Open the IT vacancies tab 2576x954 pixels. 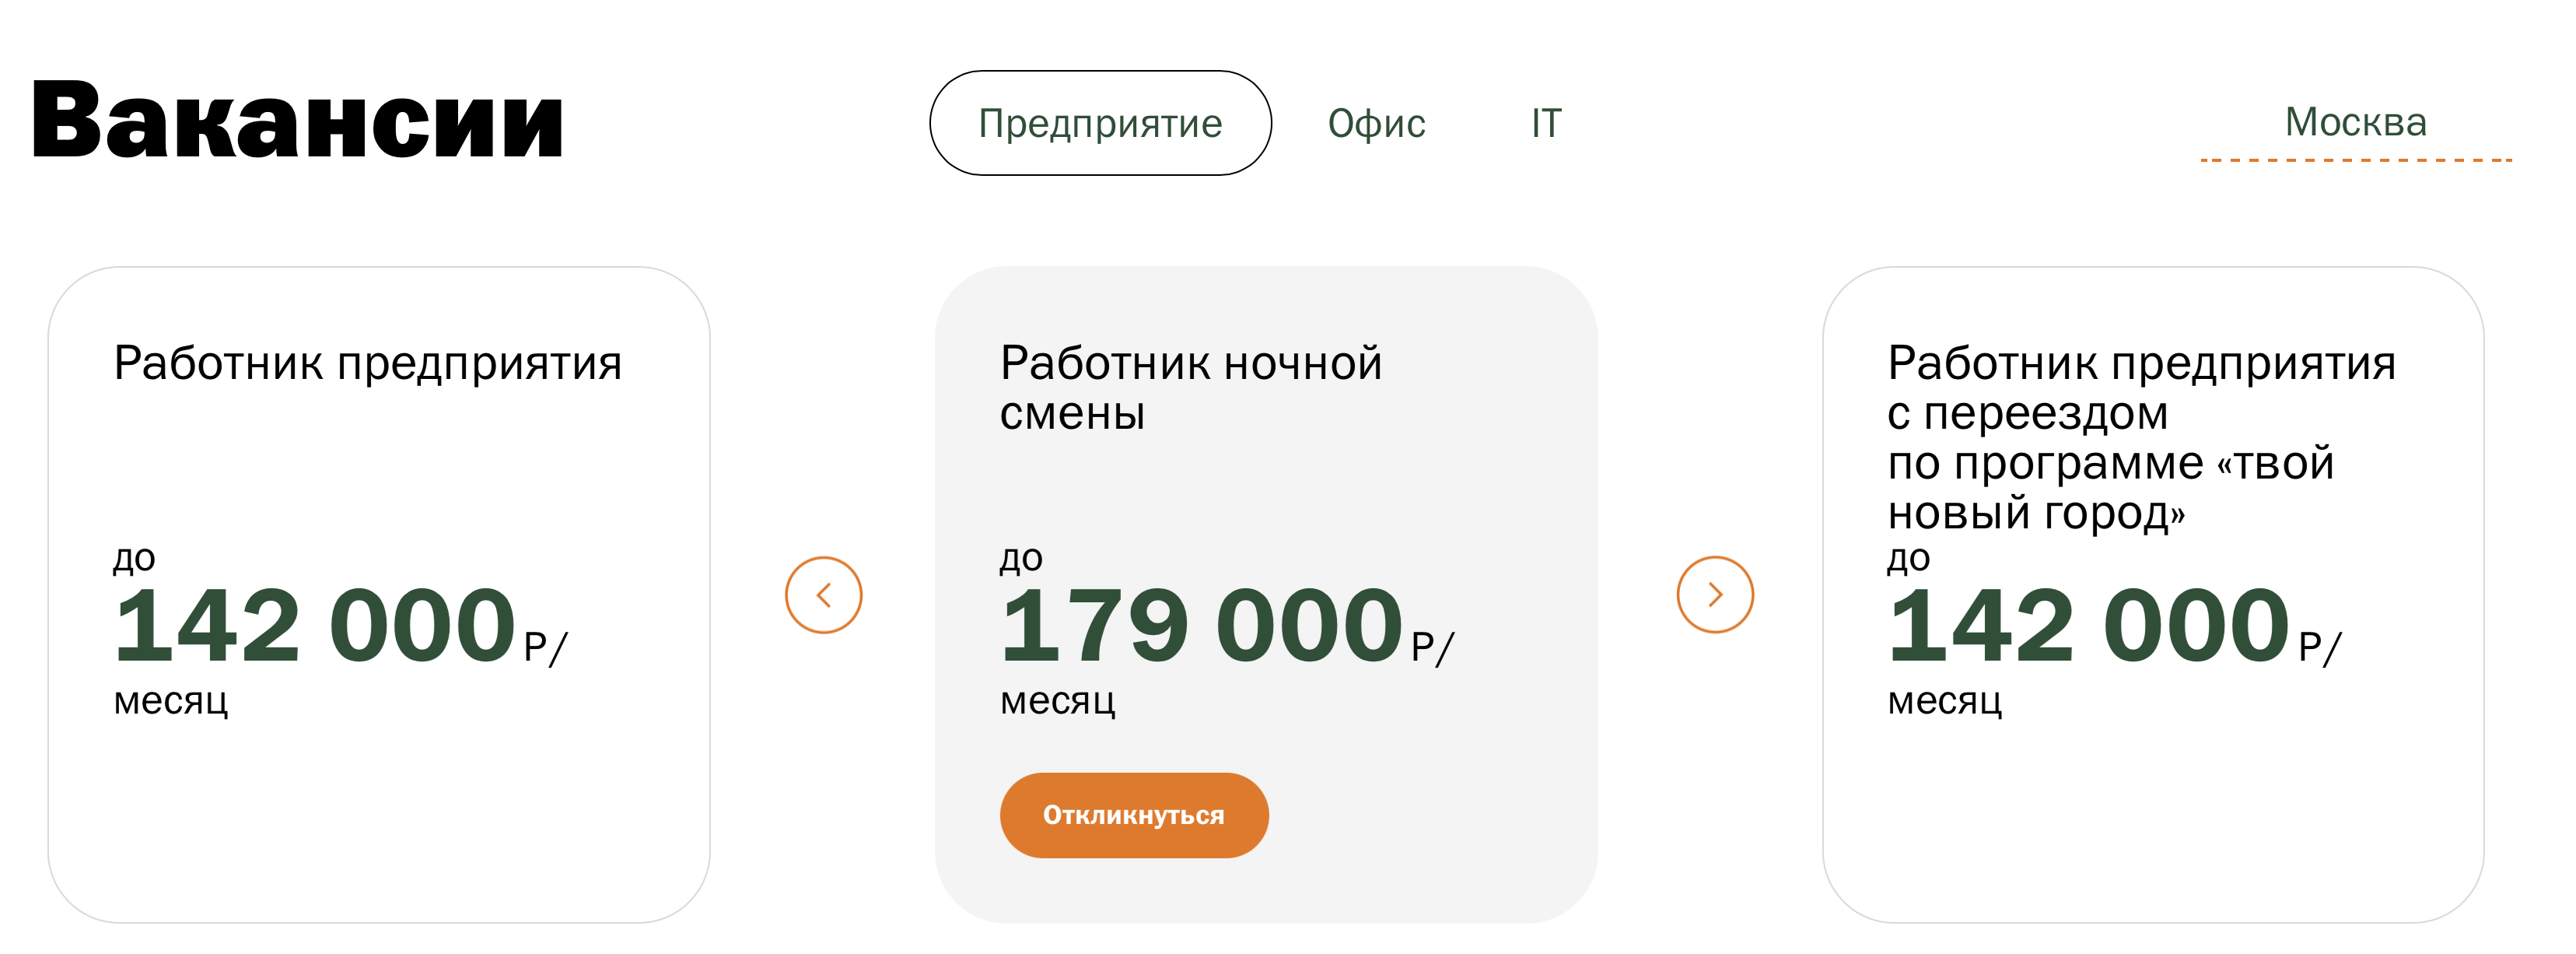pos(1546,123)
